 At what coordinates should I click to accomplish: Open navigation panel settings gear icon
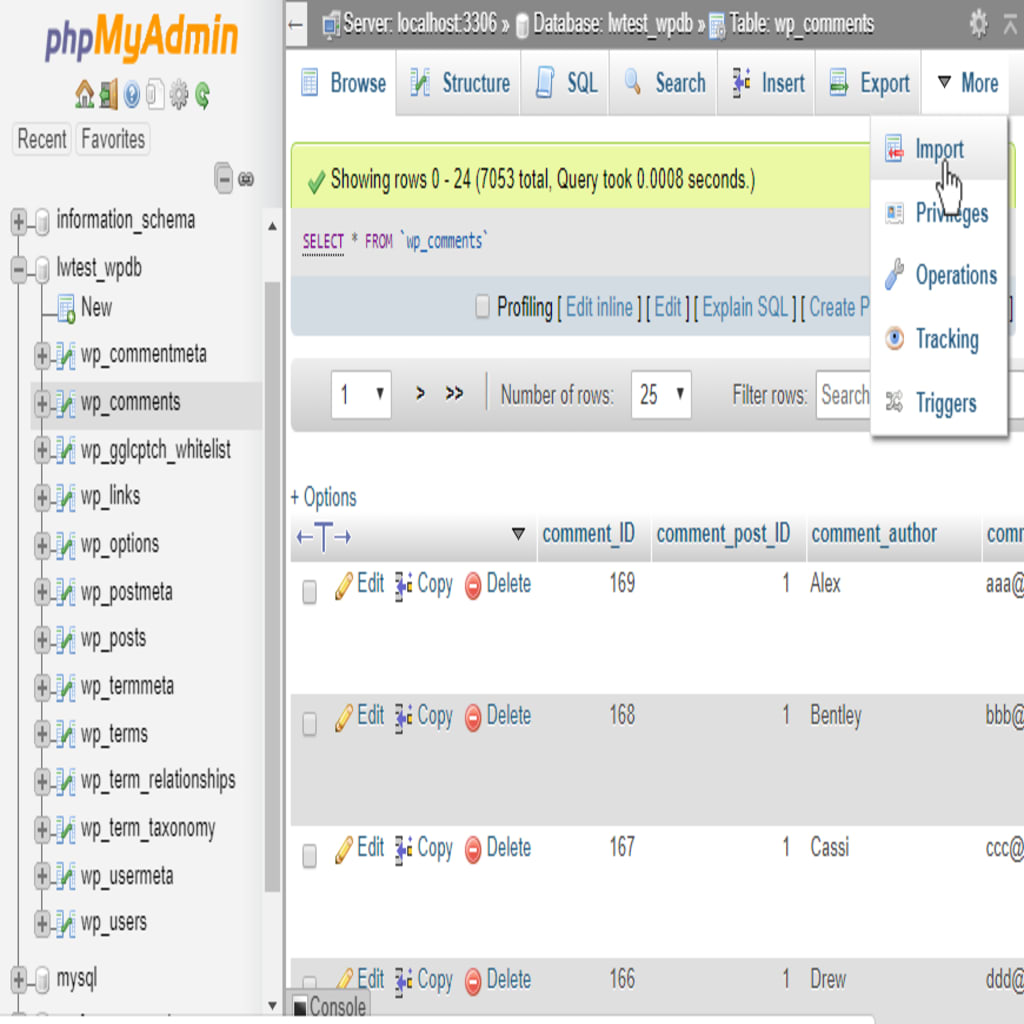pos(179,95)
